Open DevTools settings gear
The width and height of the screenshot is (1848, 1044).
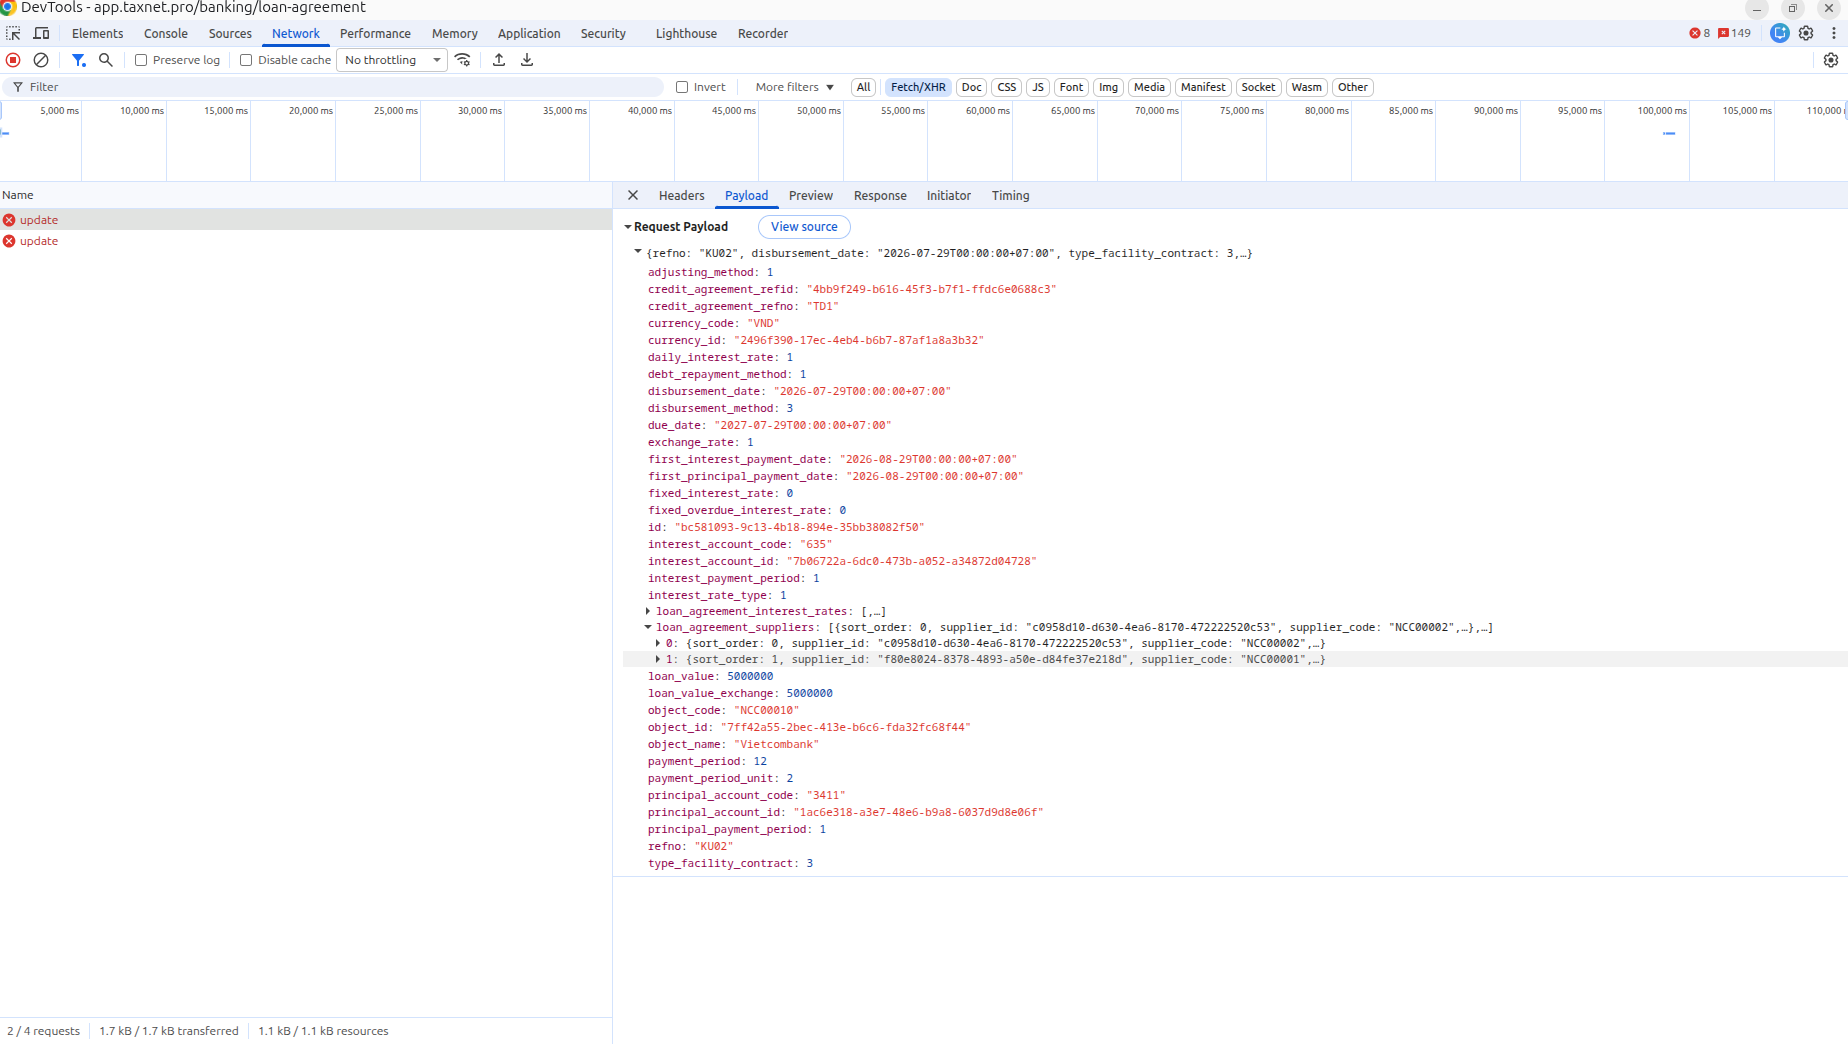[1806, 33]
